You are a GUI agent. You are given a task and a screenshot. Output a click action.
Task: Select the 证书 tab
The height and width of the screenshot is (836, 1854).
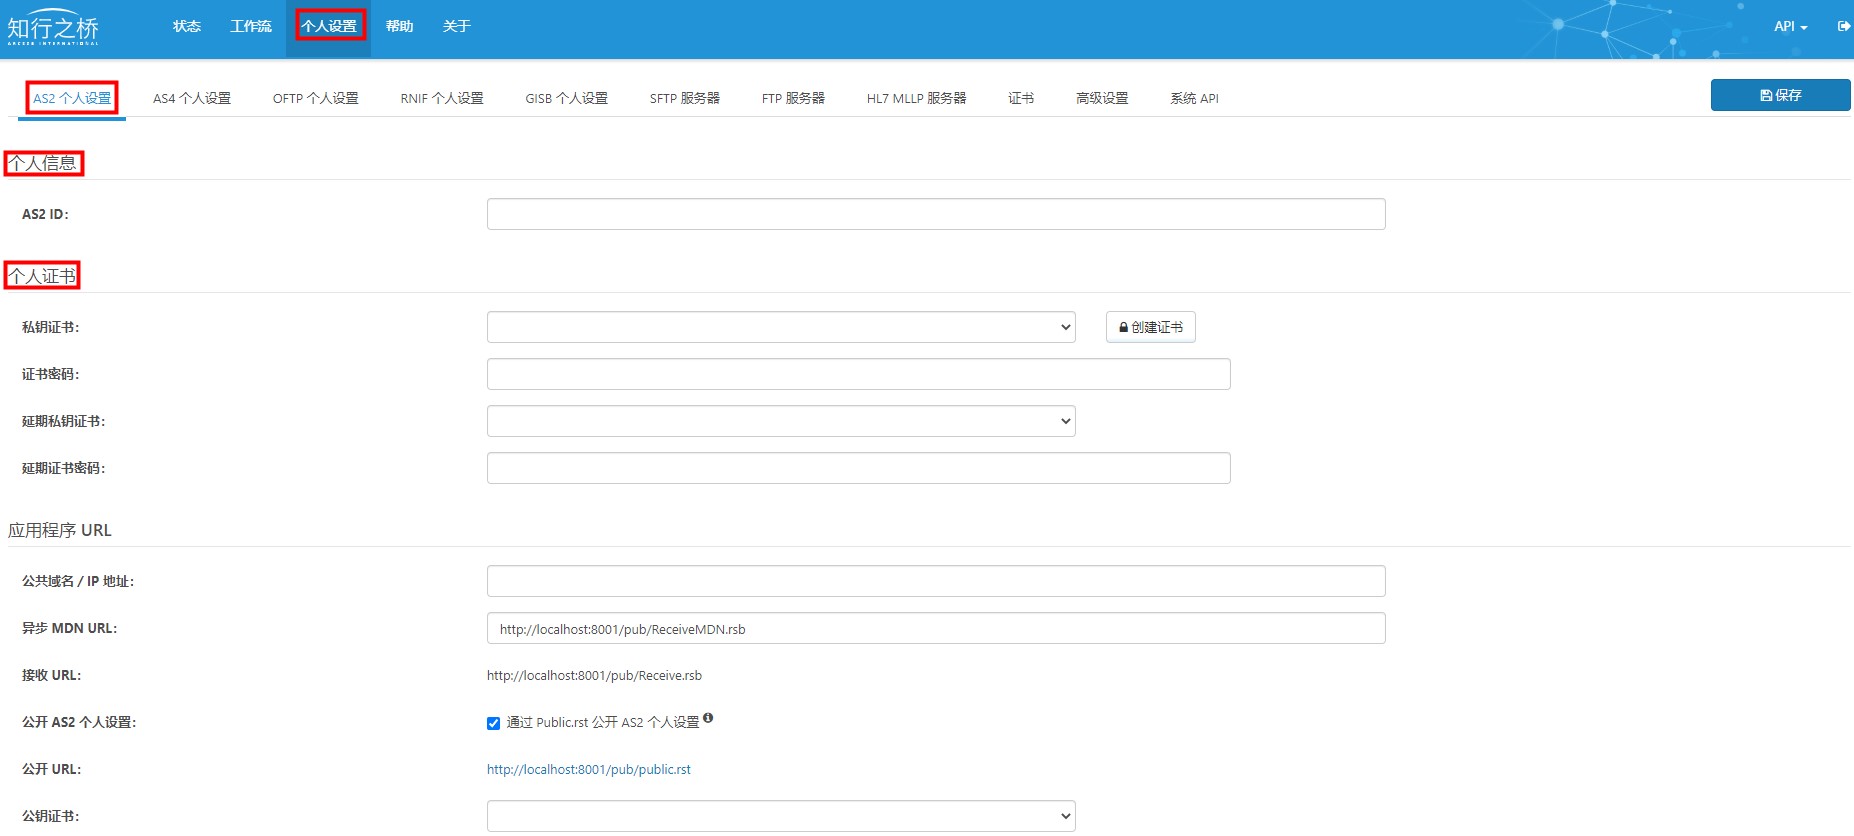pos(1021,98)
